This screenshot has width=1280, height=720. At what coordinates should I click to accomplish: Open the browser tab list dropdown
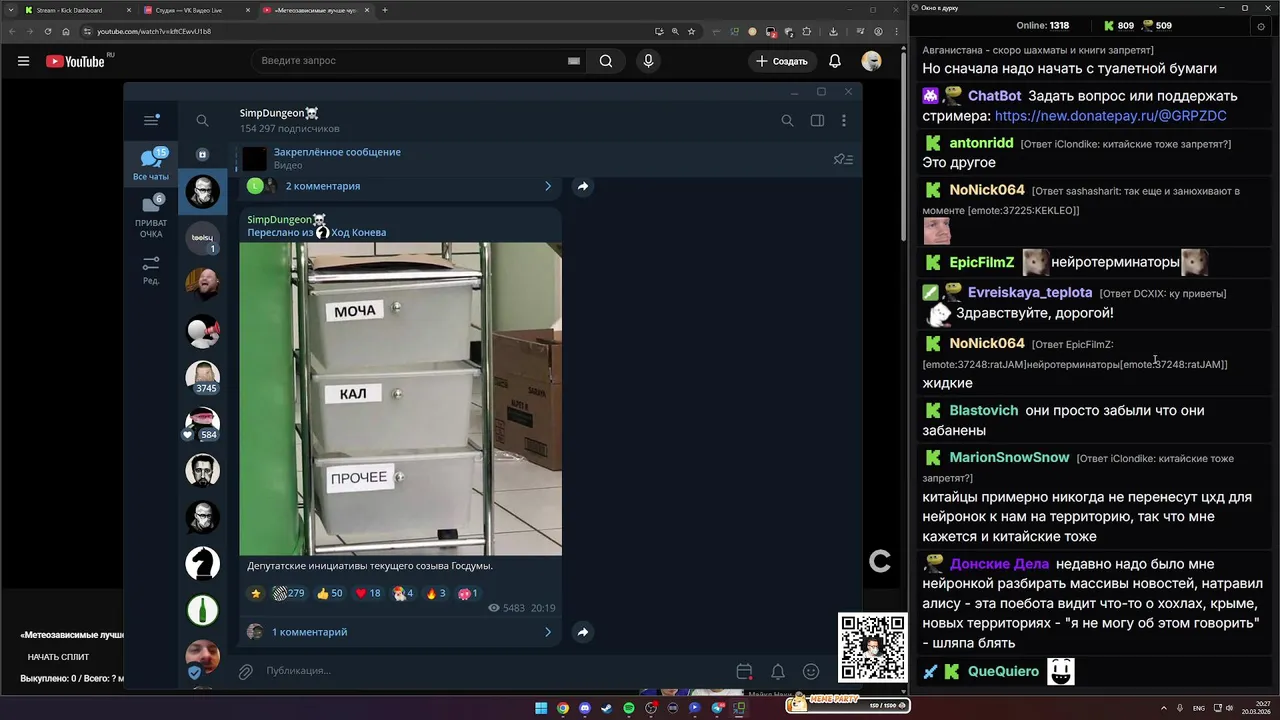click(x=11, y=10)
